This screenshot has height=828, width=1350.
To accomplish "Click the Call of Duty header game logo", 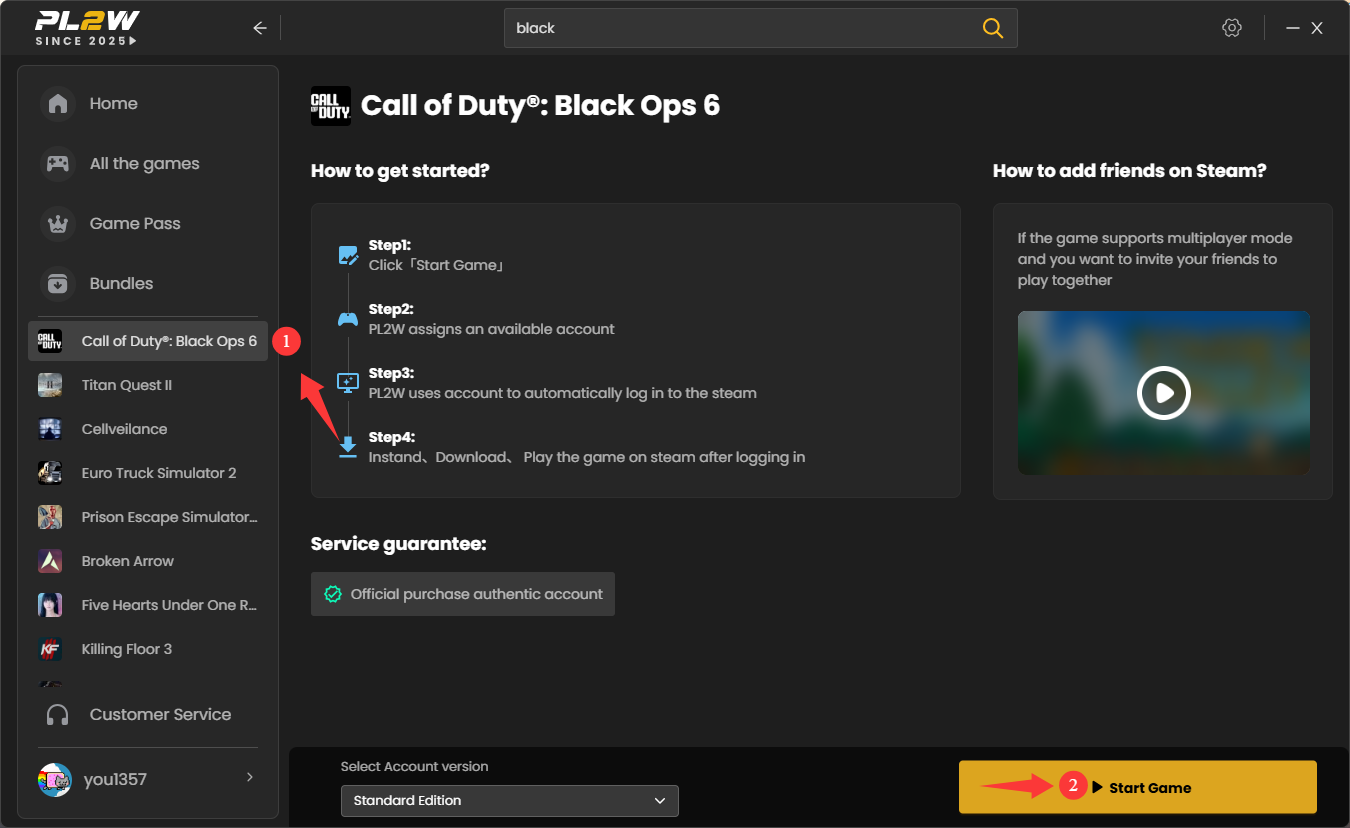I will tap(331, 106).
